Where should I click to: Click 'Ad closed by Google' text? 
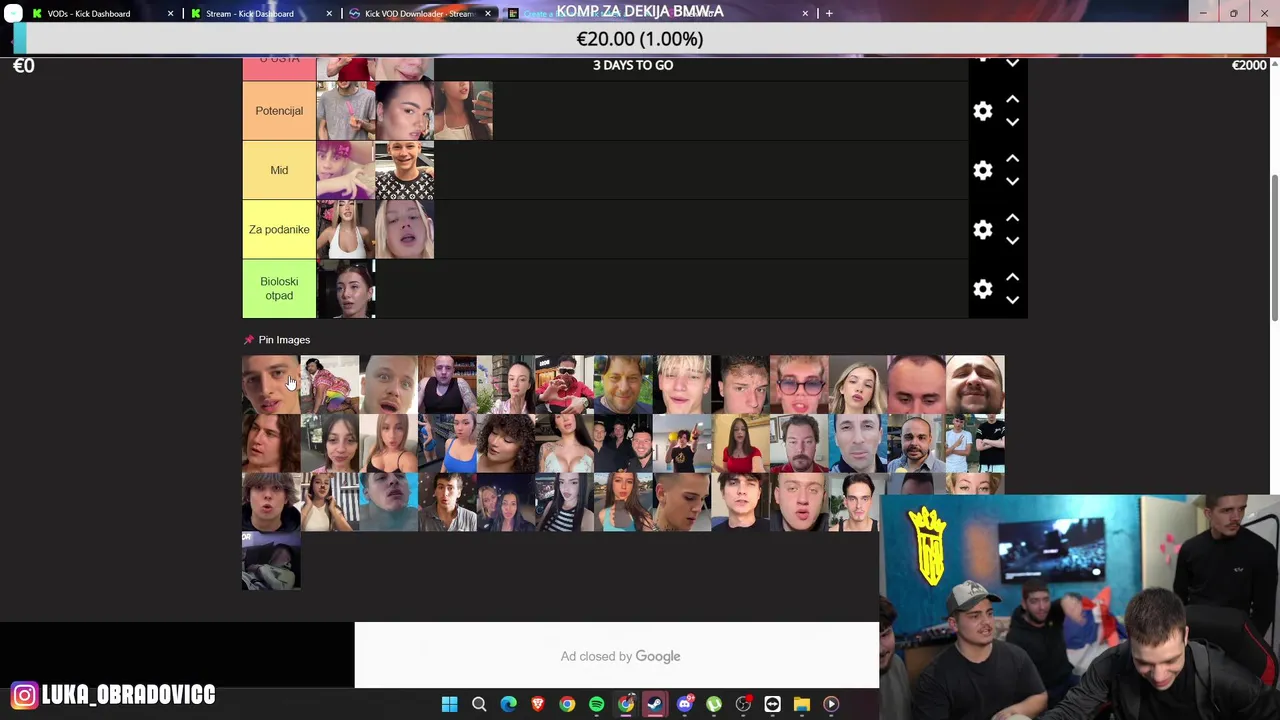click(620, 656)
